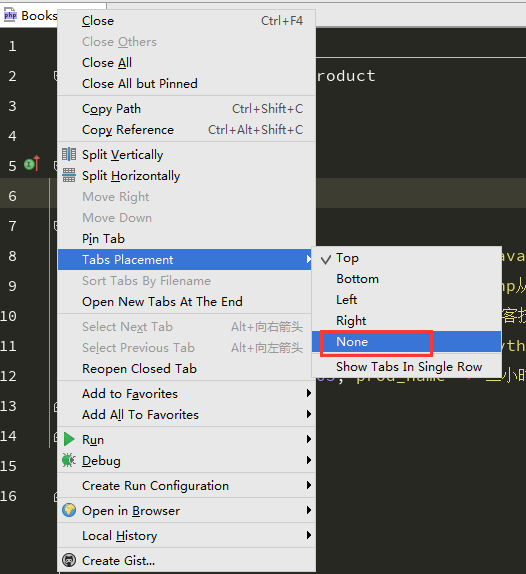The width and height of the screenshot is (526, 574).
Task: Click Close in the context menu
Action: click(186, 21)
